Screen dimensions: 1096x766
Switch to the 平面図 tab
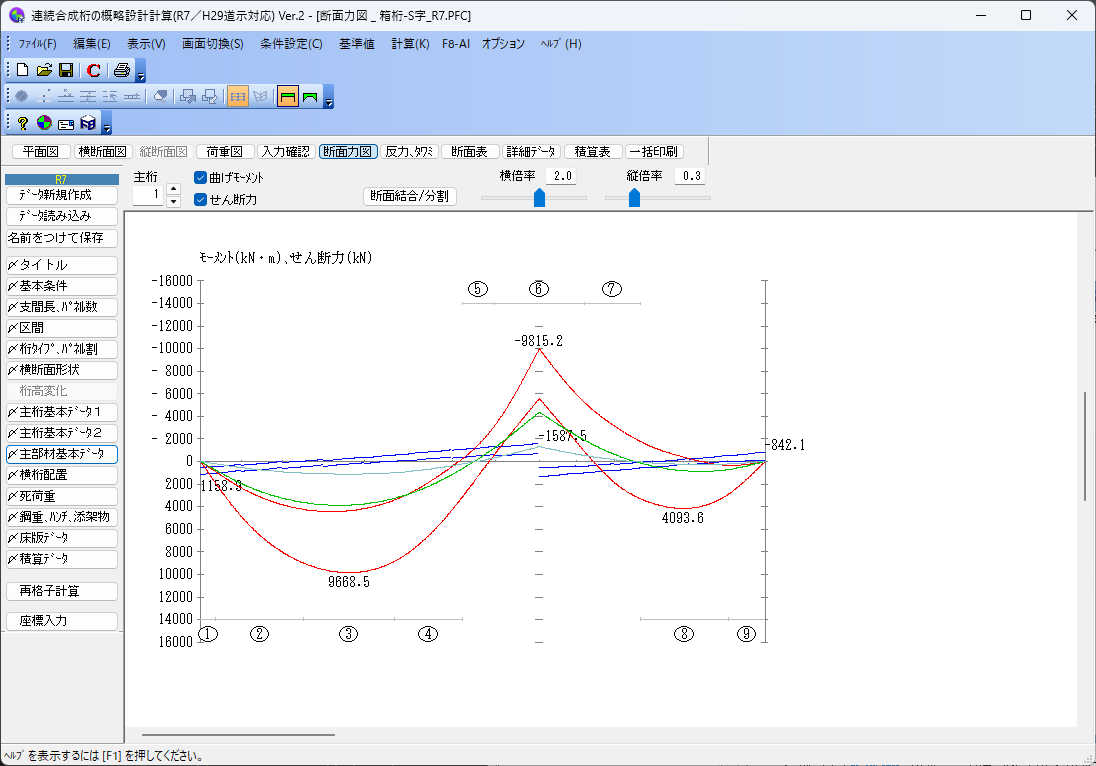tap(41, 152)
